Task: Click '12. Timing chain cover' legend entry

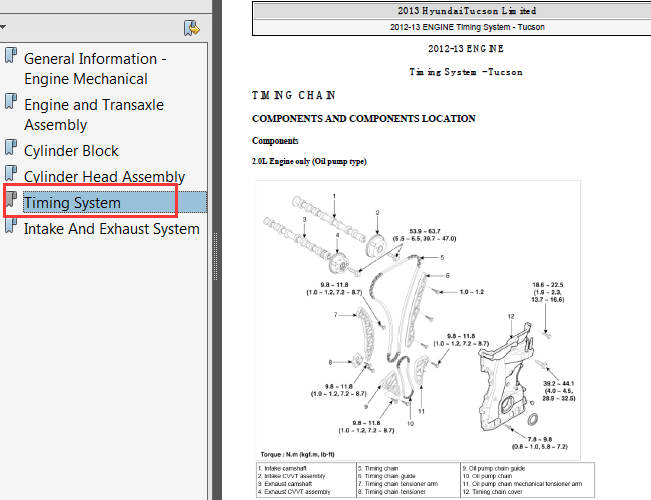Action: 493,492
